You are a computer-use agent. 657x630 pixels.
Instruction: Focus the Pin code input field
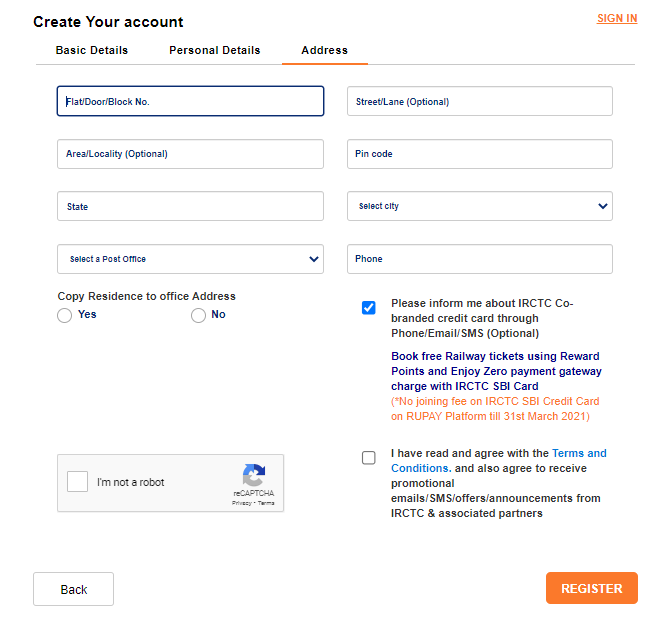(480, 154)
